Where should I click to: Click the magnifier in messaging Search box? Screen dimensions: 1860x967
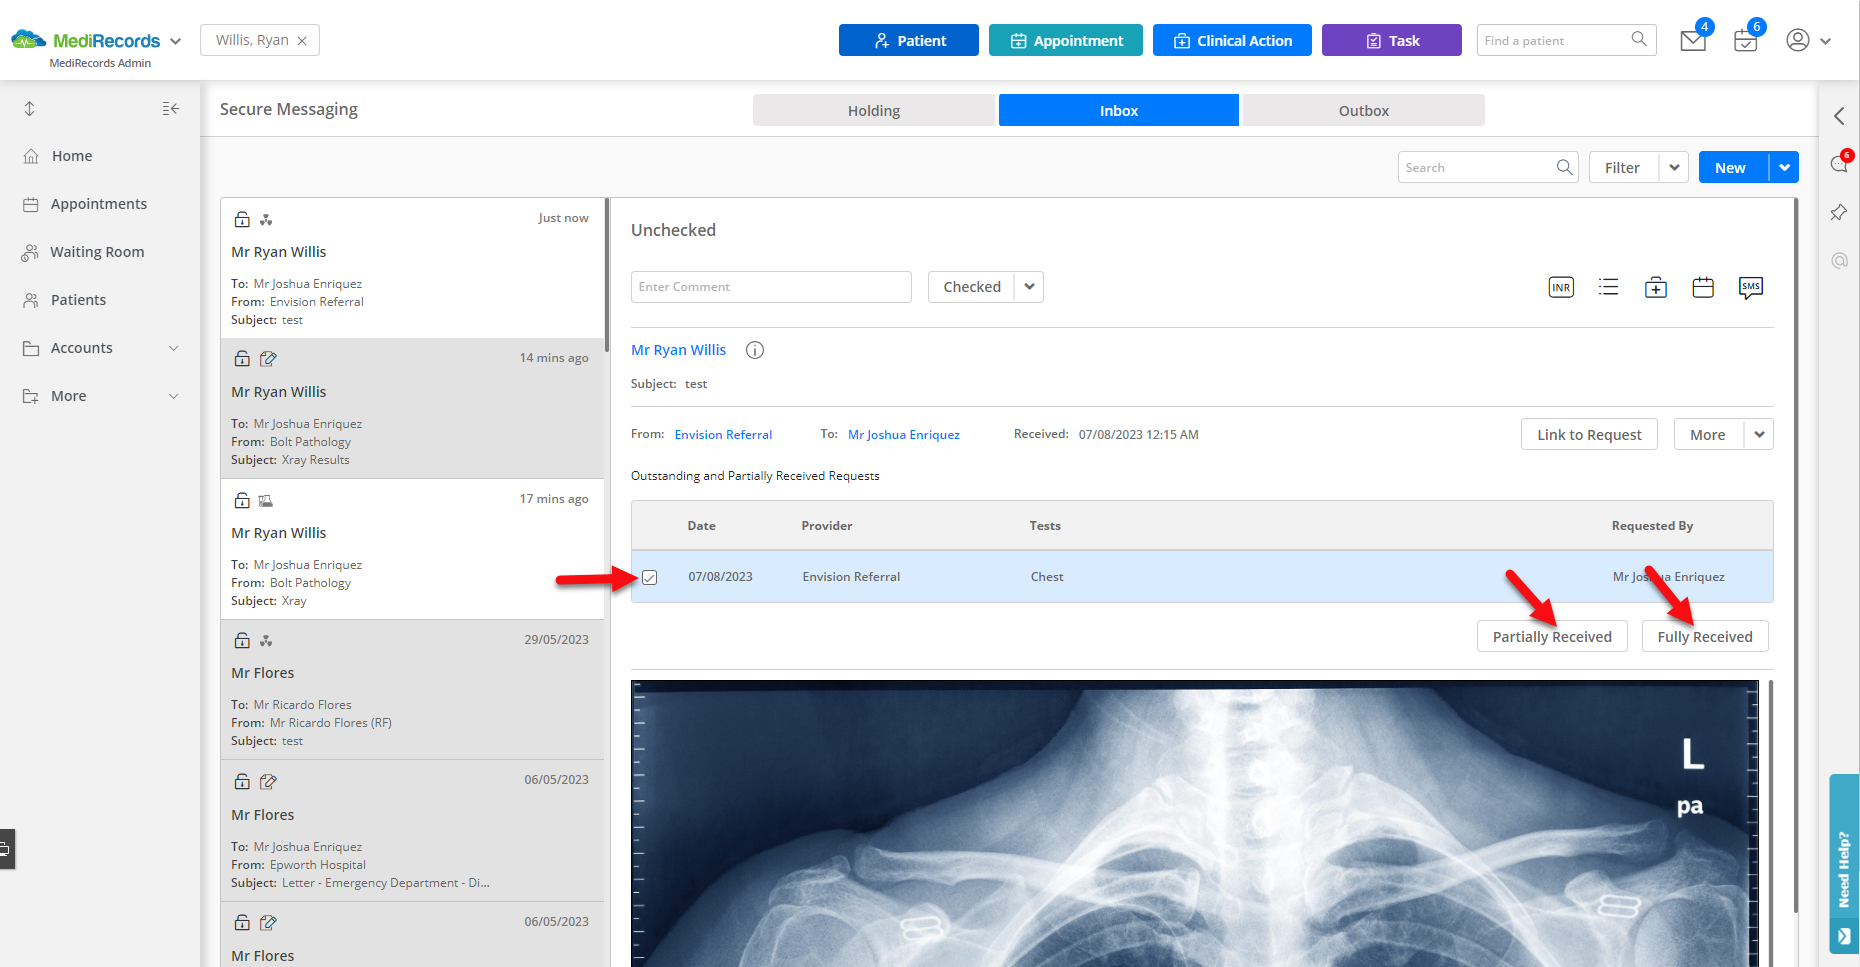1565,167
